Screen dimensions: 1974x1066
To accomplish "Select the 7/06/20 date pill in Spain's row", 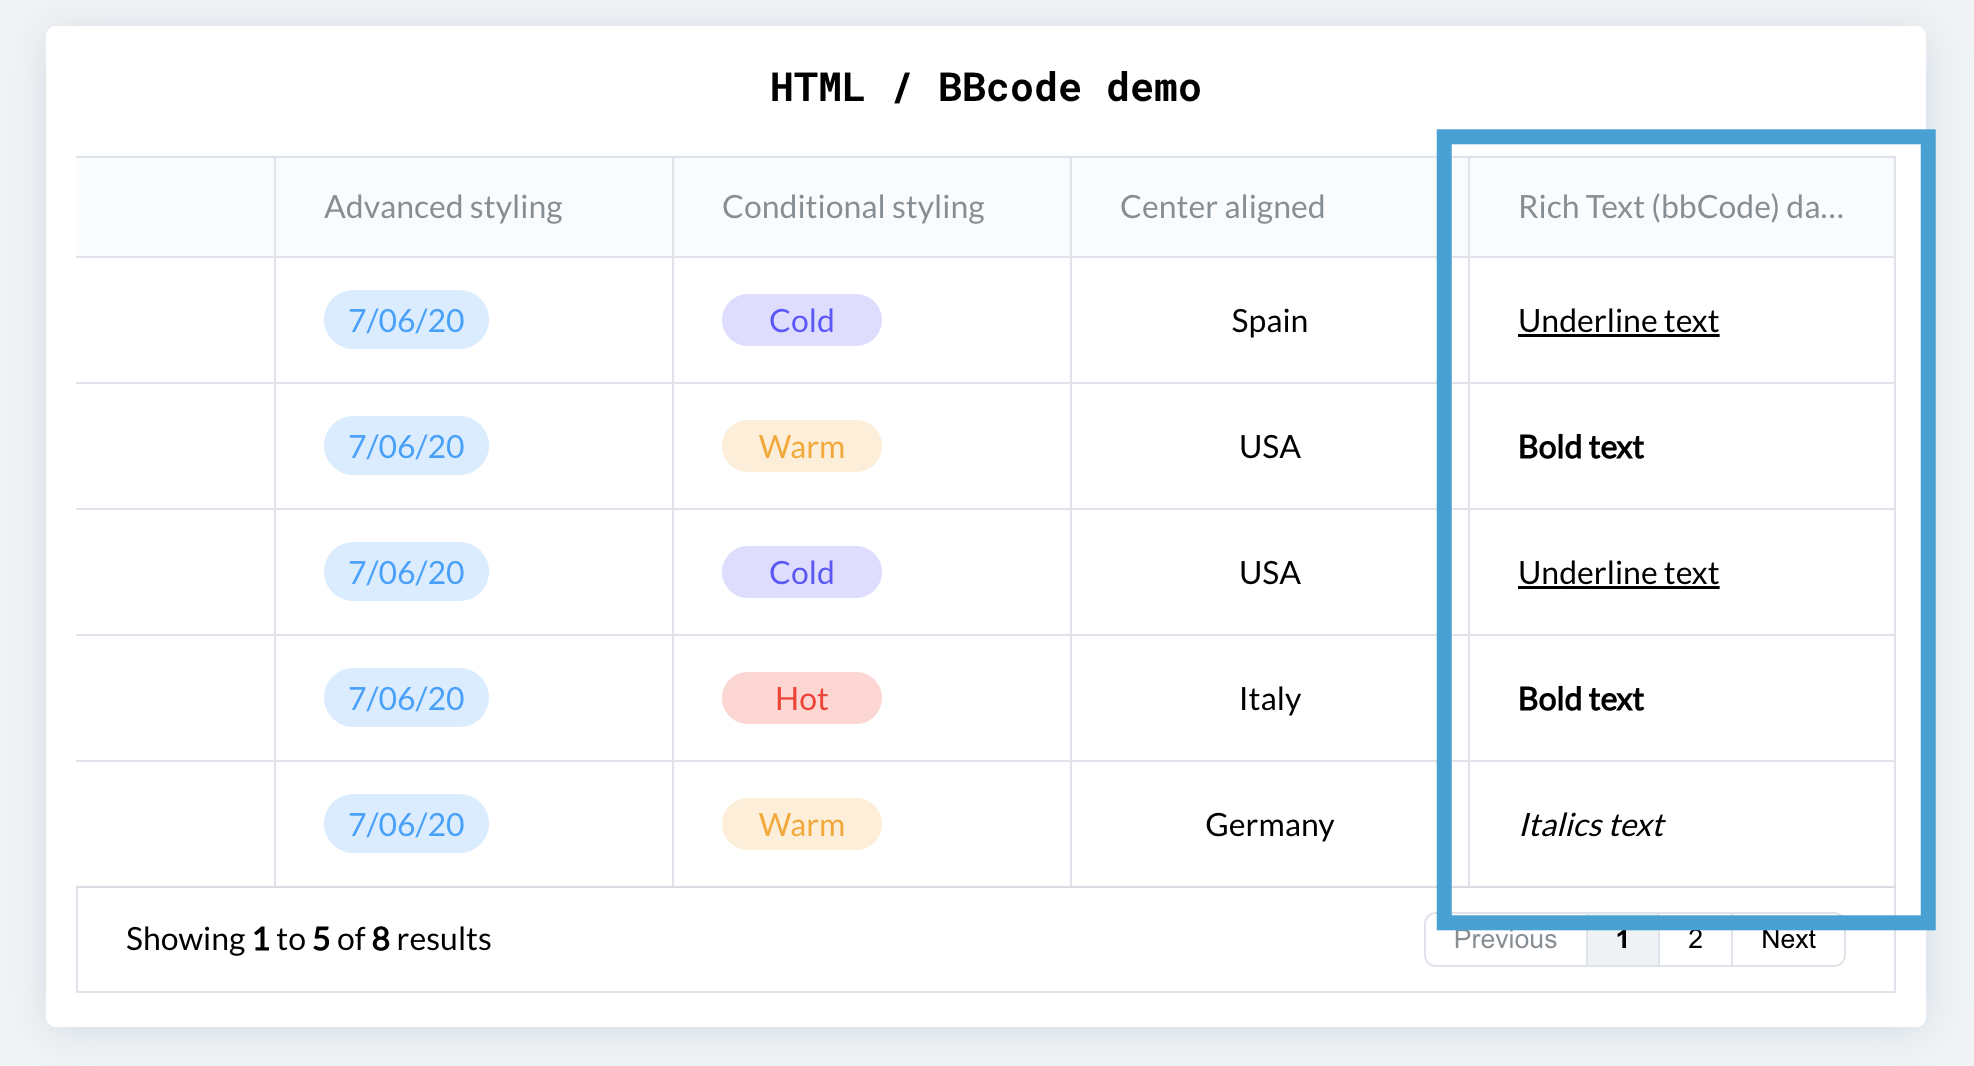I will (406, 320).
